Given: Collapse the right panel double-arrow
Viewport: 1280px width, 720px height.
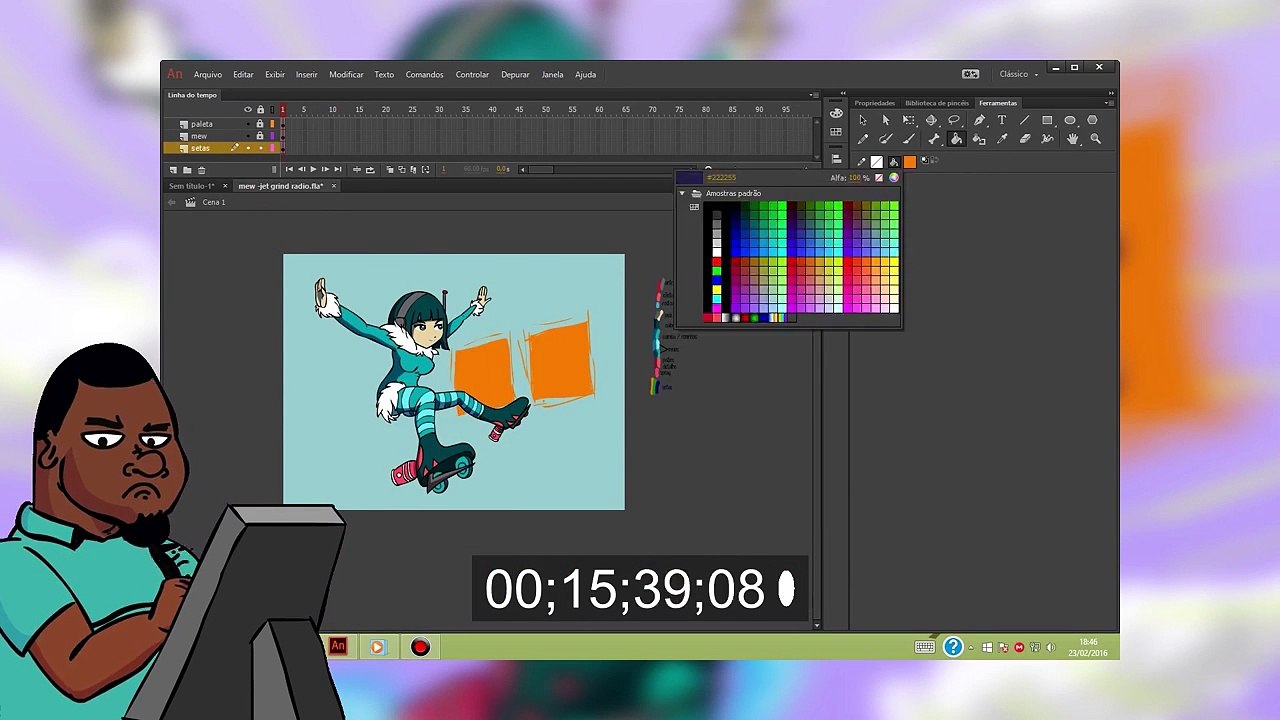Looking at the screenshot, I should pos(1111,93).
